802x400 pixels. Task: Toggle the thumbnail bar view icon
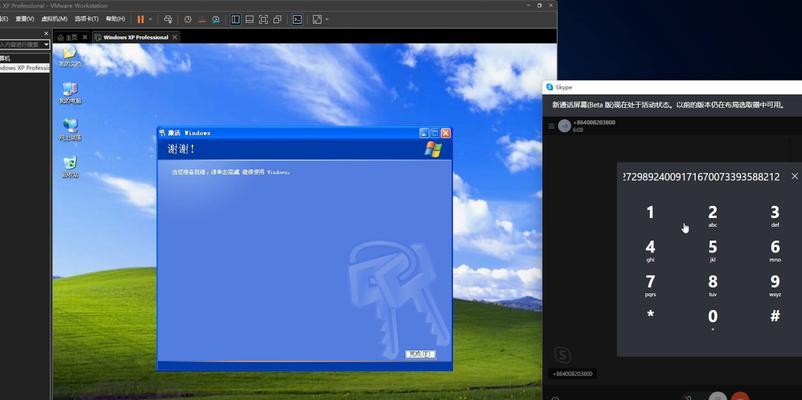(250, 19)
